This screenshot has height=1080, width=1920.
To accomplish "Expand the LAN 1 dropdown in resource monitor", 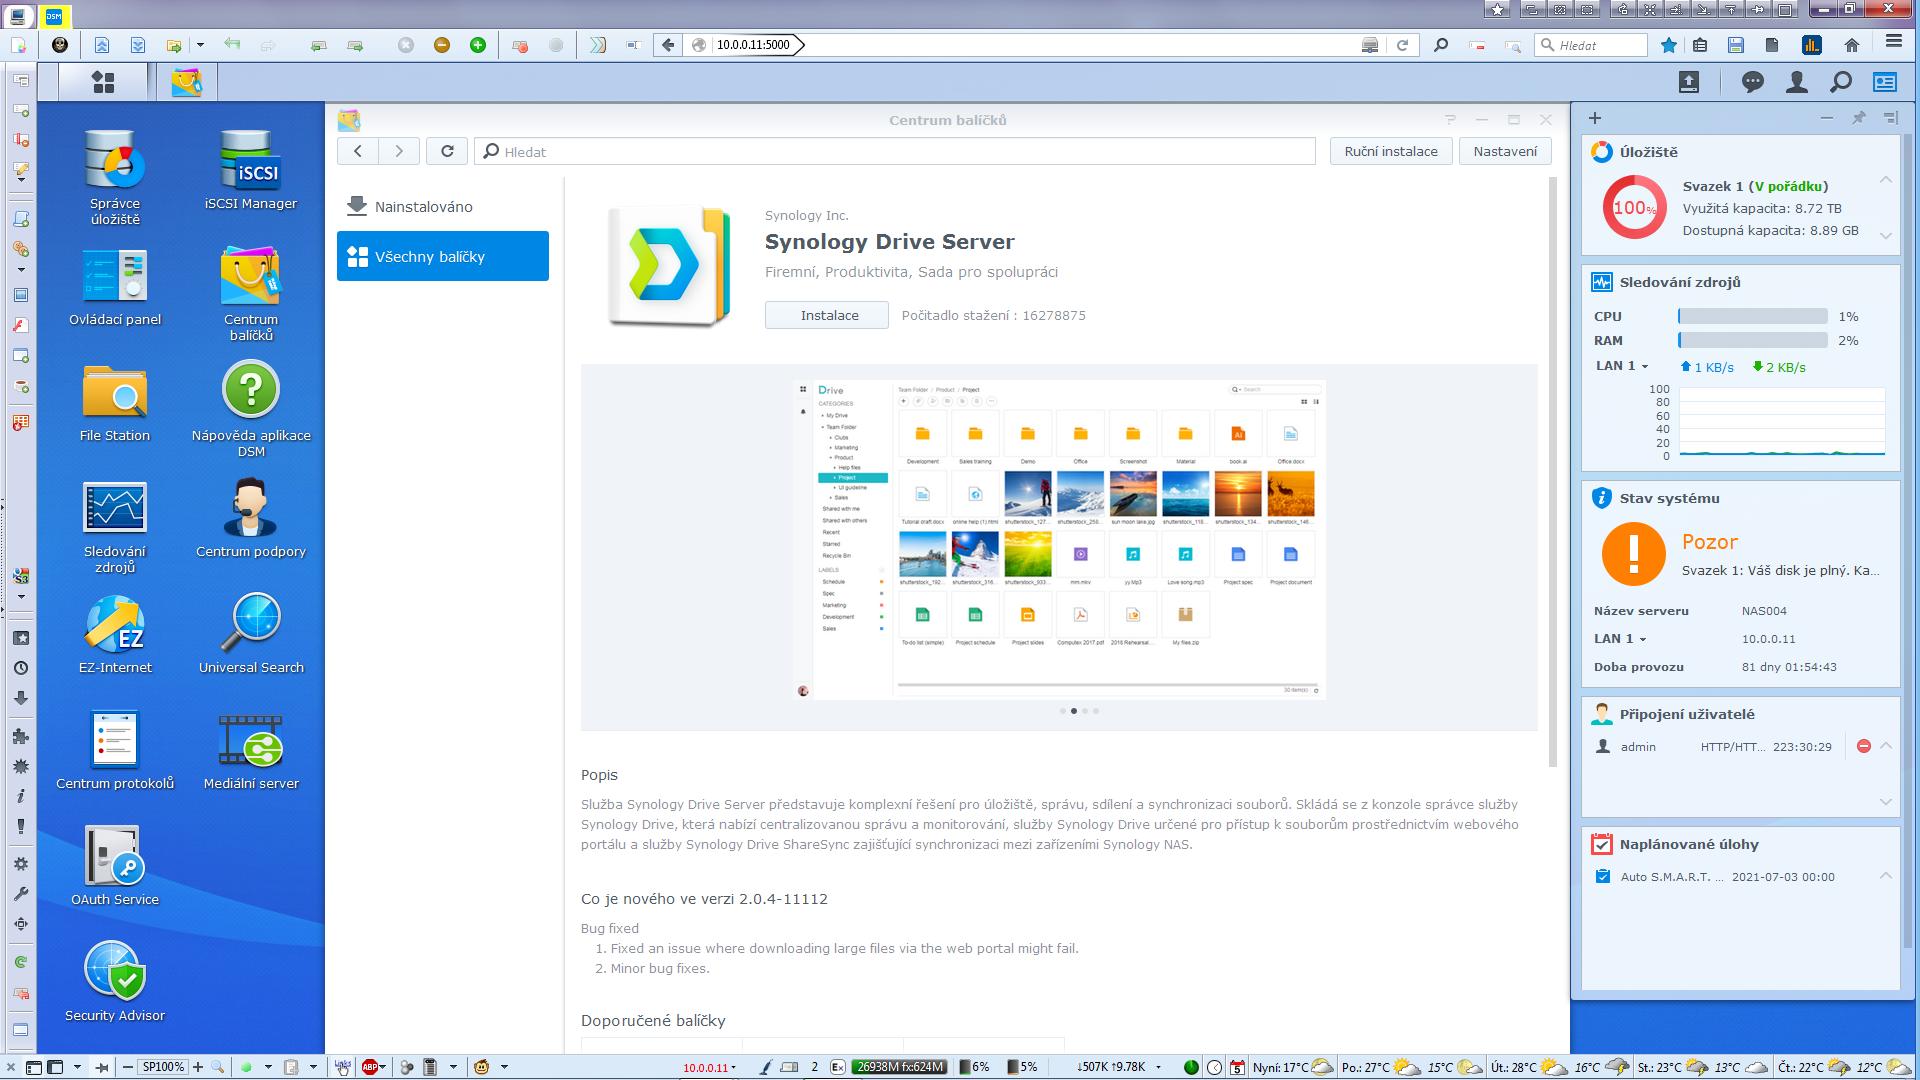I will tap(1622, 366).
